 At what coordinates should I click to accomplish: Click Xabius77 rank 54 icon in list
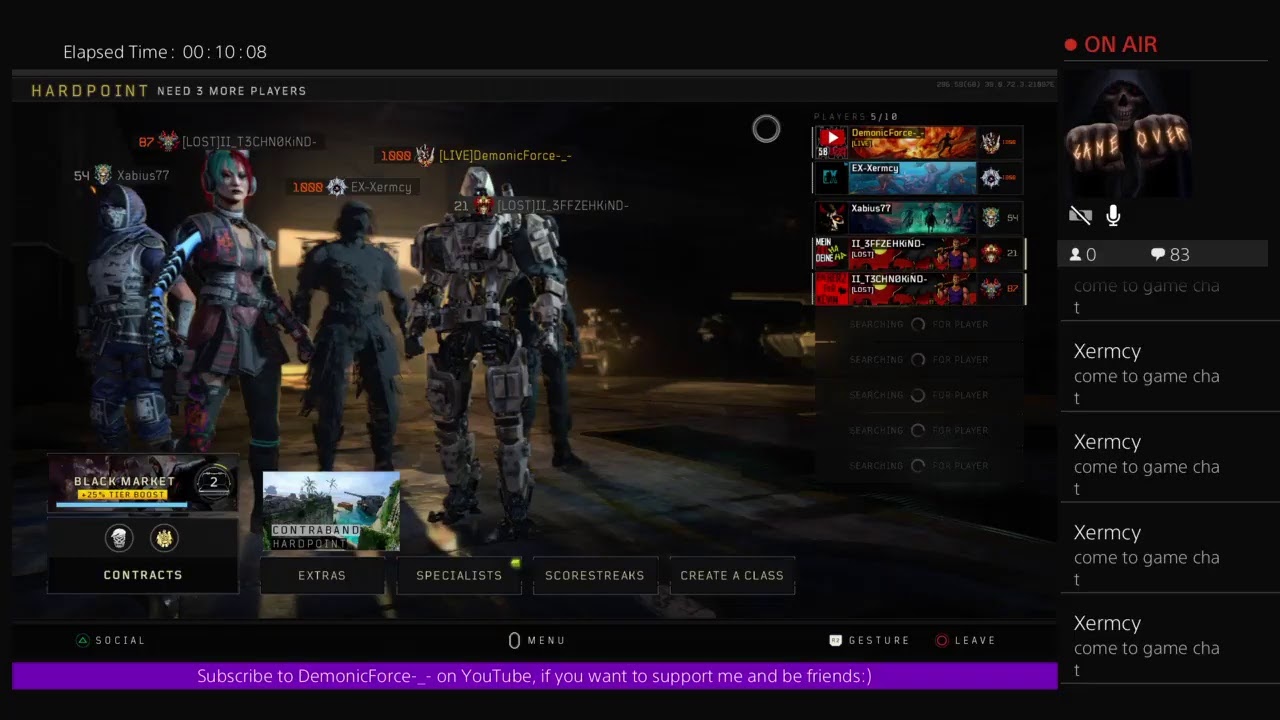pyautogui.click(x=990, y=217)
